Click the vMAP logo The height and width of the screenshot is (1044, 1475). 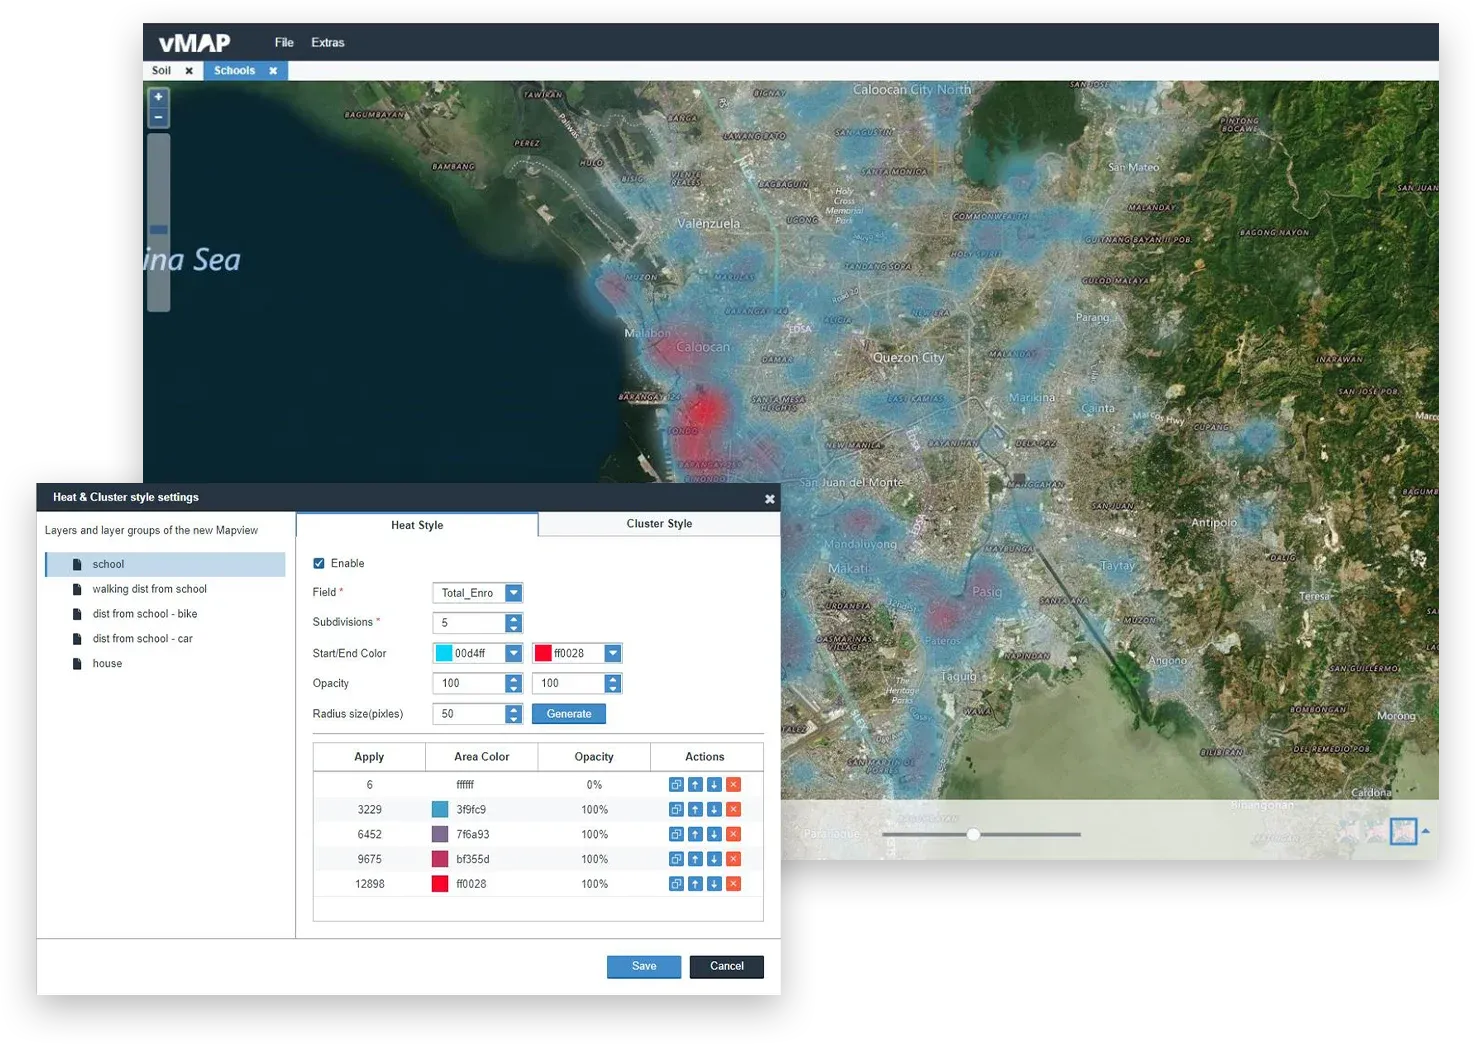pos(194,43)
